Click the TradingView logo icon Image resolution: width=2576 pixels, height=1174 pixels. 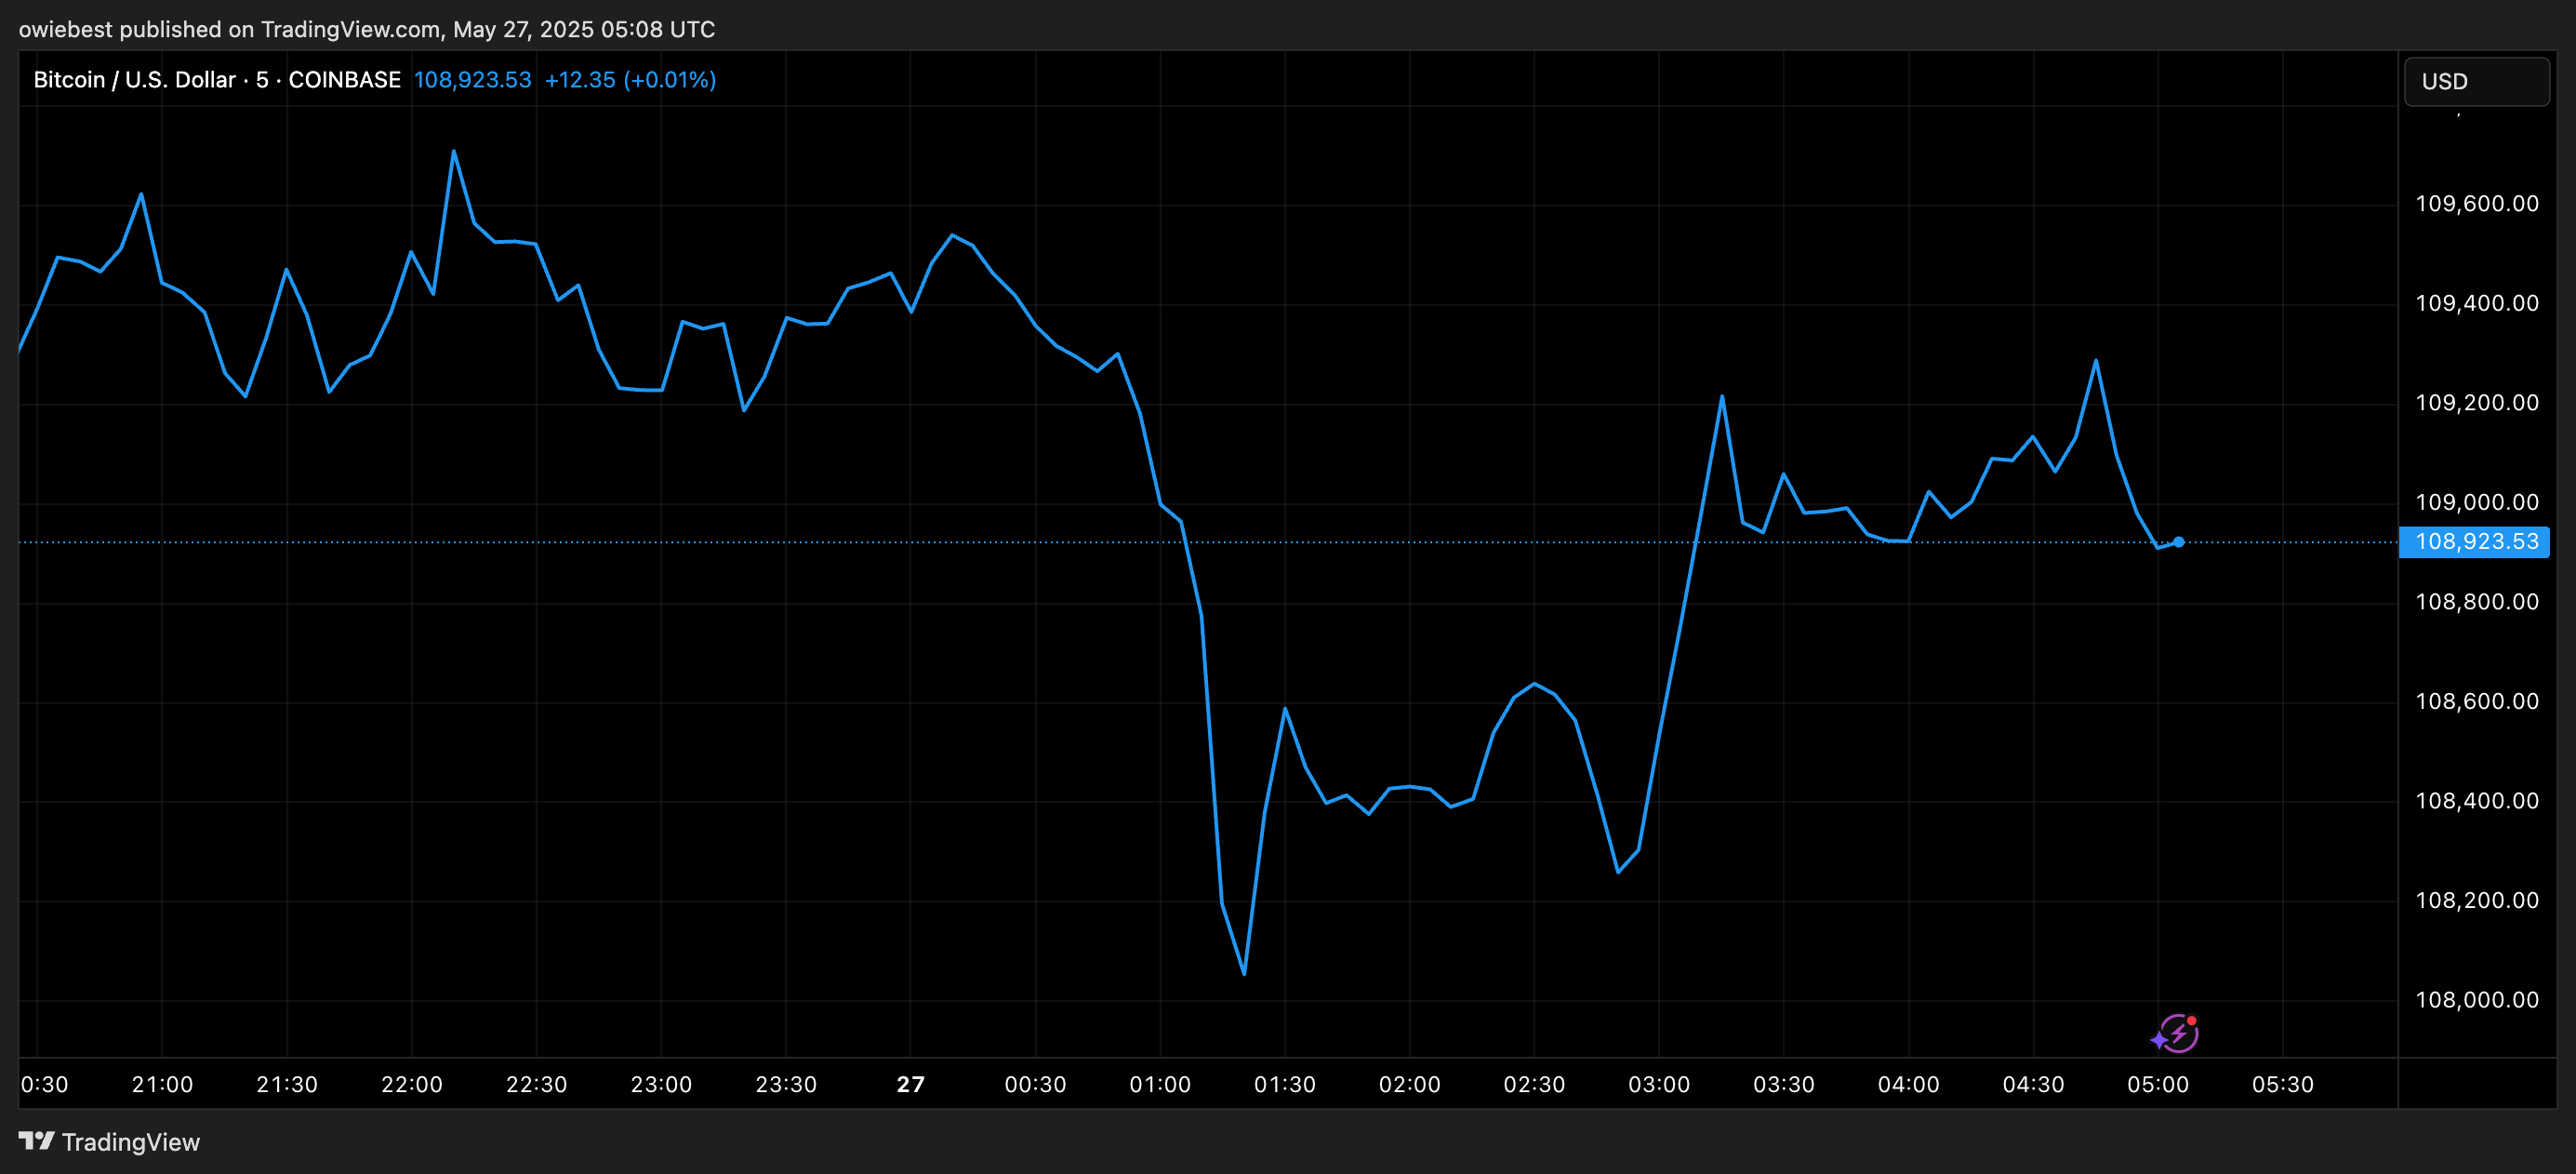(37, 1141)
